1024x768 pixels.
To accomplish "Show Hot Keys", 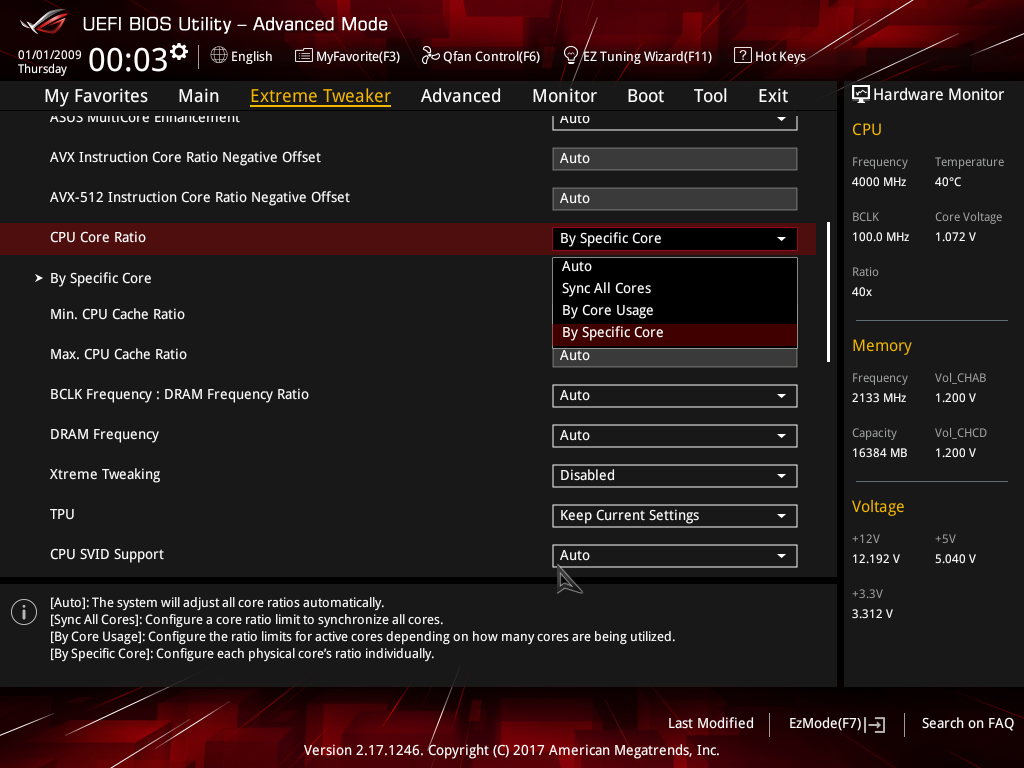I will (x=770, y=56).
